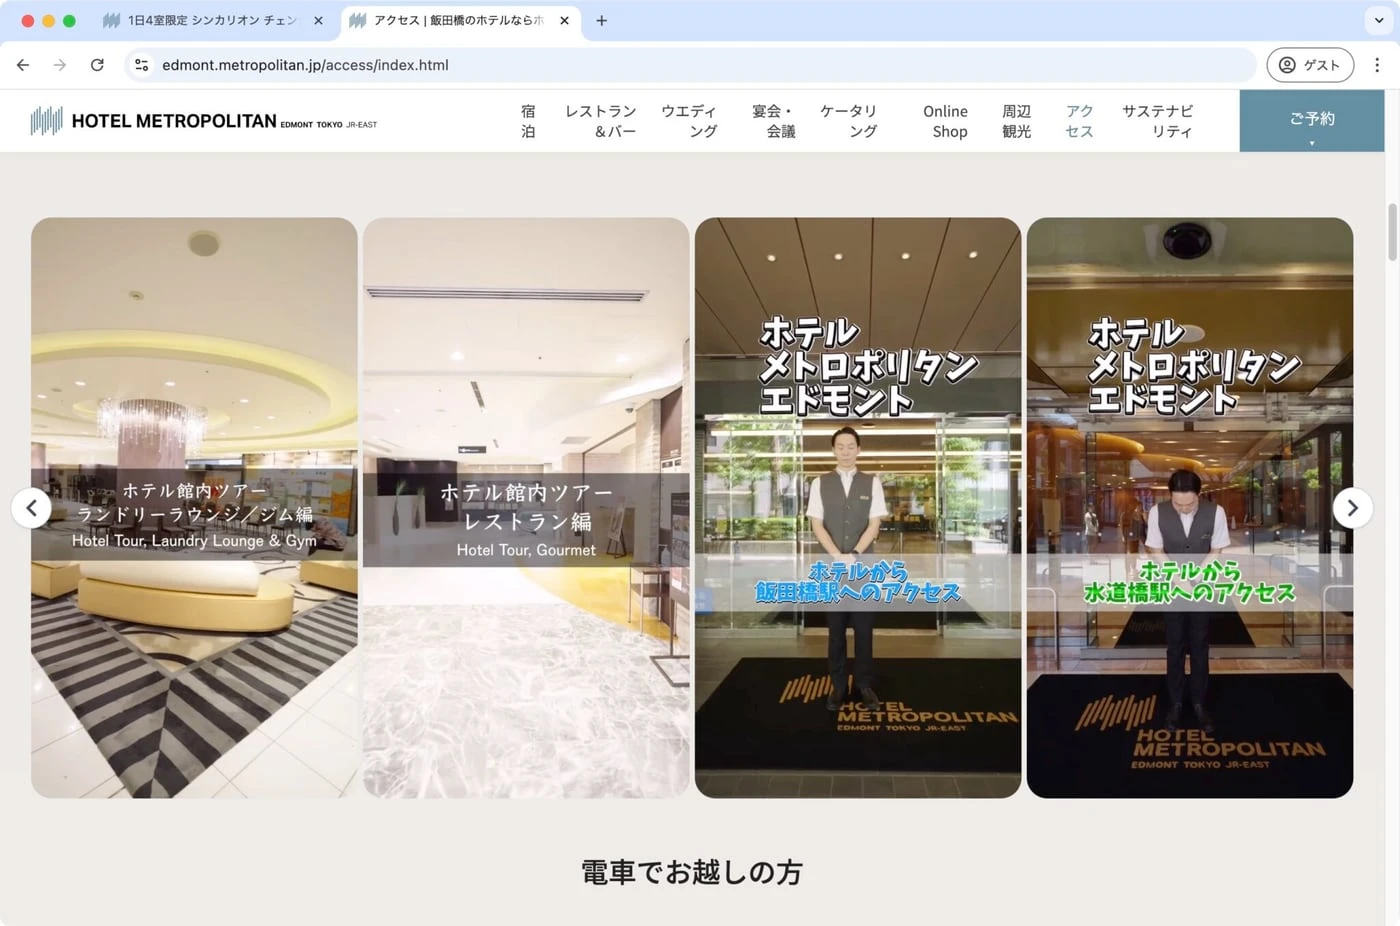Image resolution: width=1400 pixels, height=926 pixels.
Task: Show previous carousel slide
Action: point(31,508)
